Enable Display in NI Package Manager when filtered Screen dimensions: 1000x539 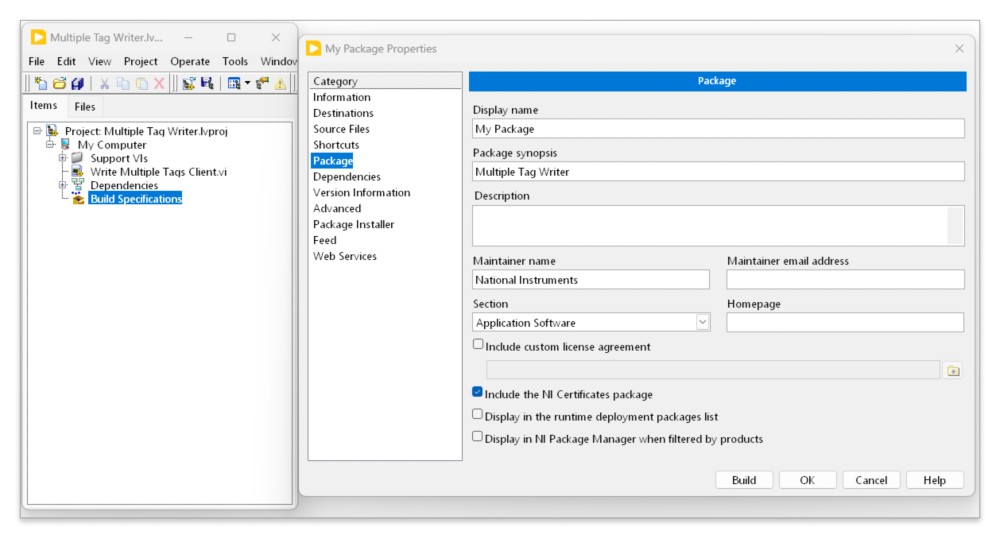click(477, 437)
